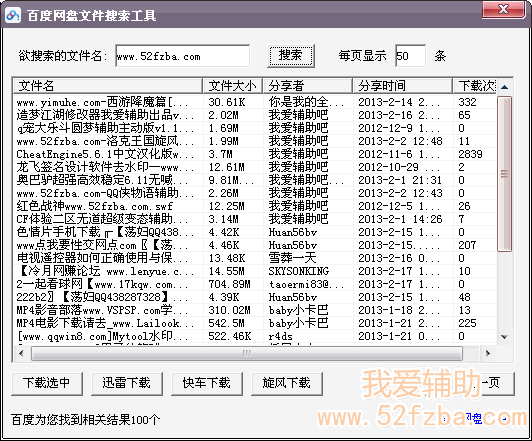Select row www.52fzba.com-QQ侠物语辅助
This screenshot has width=532, height=441.
coord(255,193)
